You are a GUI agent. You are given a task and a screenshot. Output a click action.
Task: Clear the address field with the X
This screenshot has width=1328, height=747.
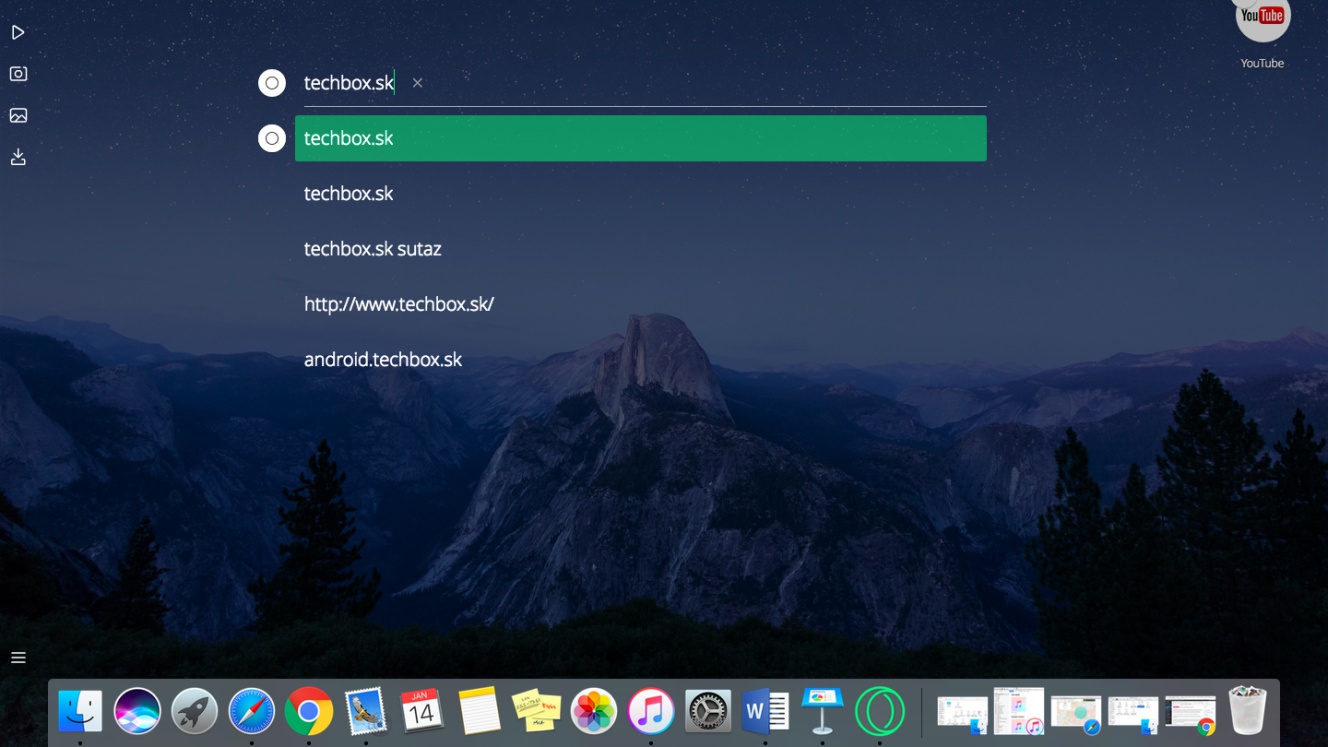(x=417, y=83)
